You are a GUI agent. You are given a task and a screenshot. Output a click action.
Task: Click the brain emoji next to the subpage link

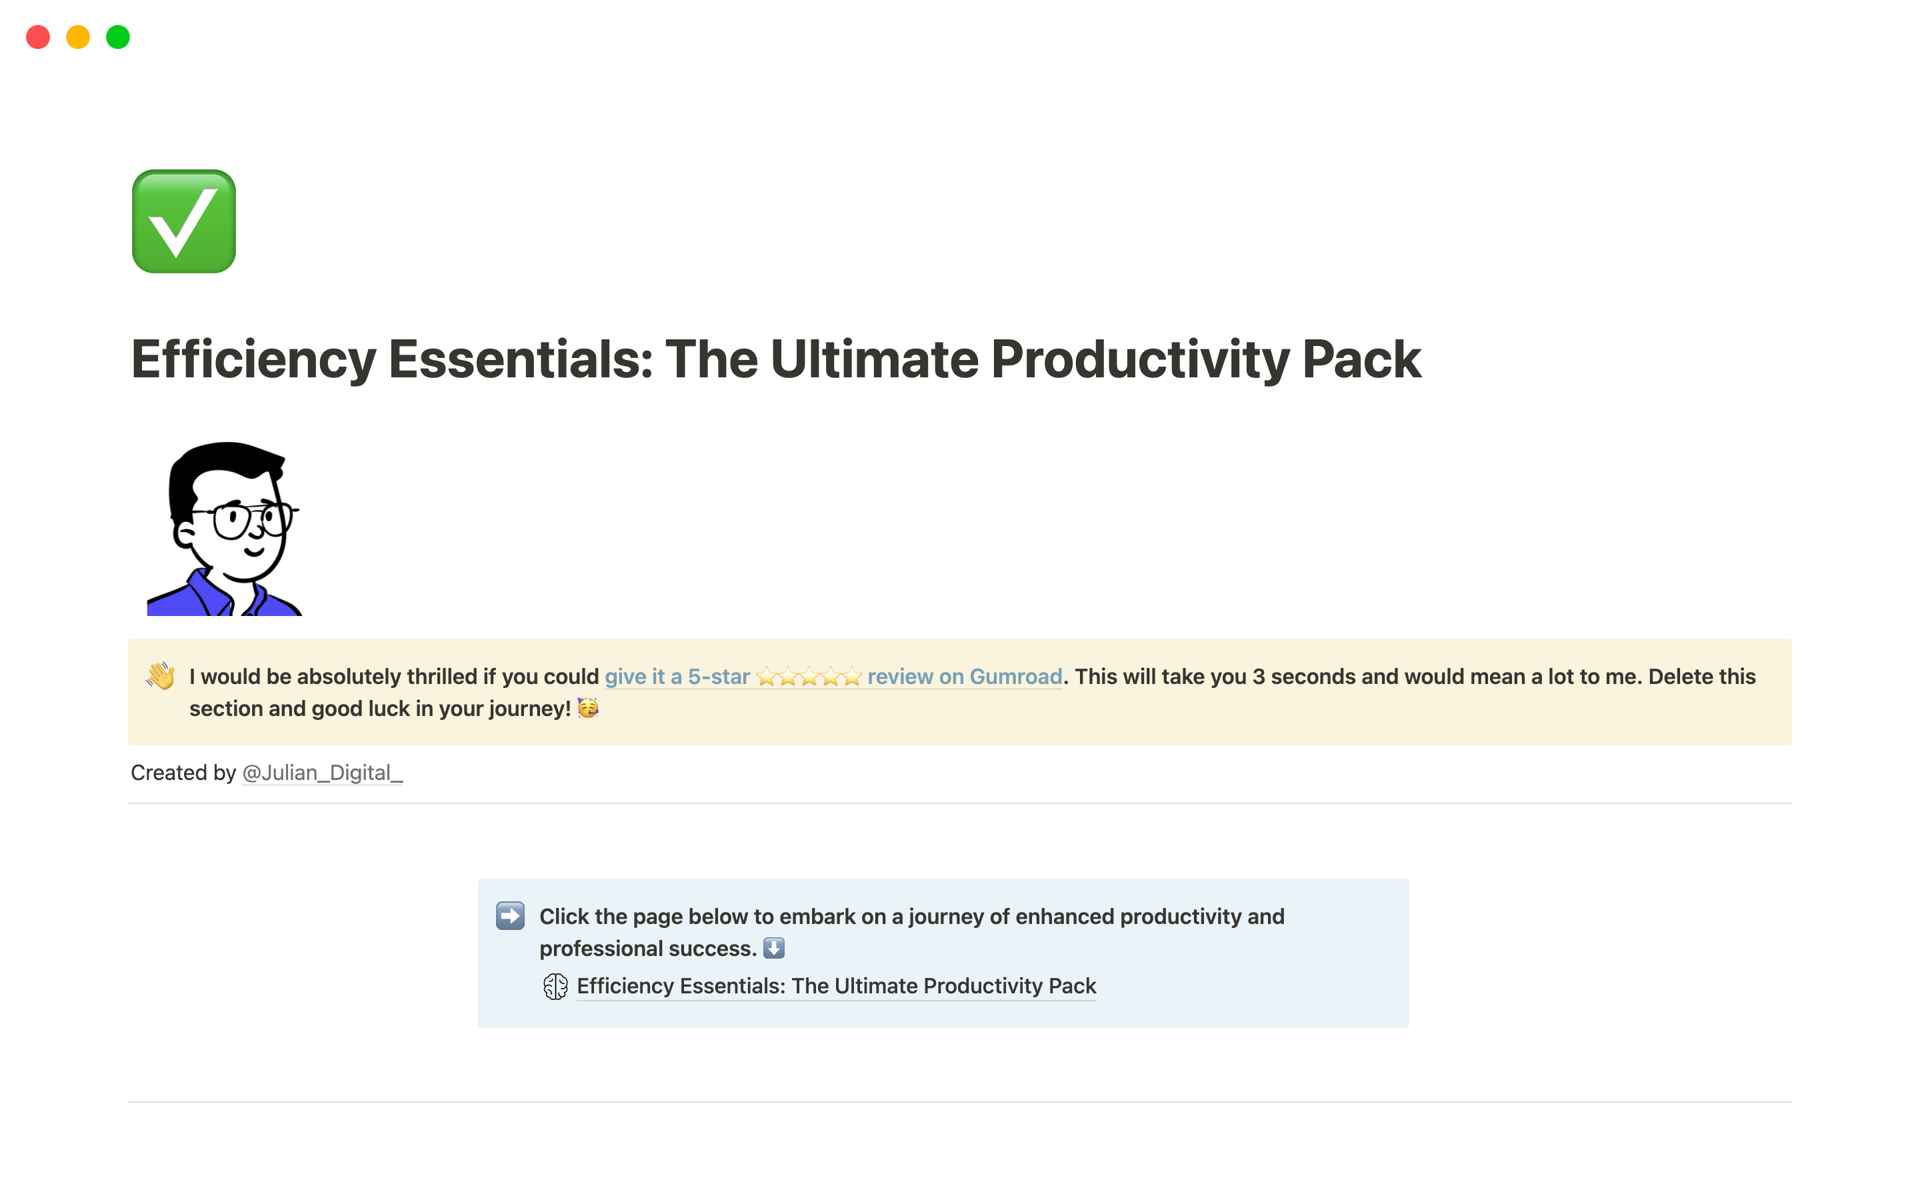point(556,986)
